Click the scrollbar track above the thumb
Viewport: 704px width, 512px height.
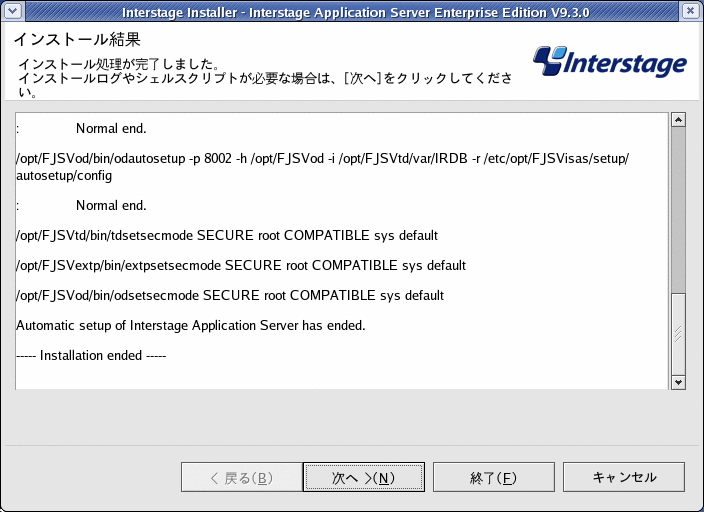coord(678,209)
